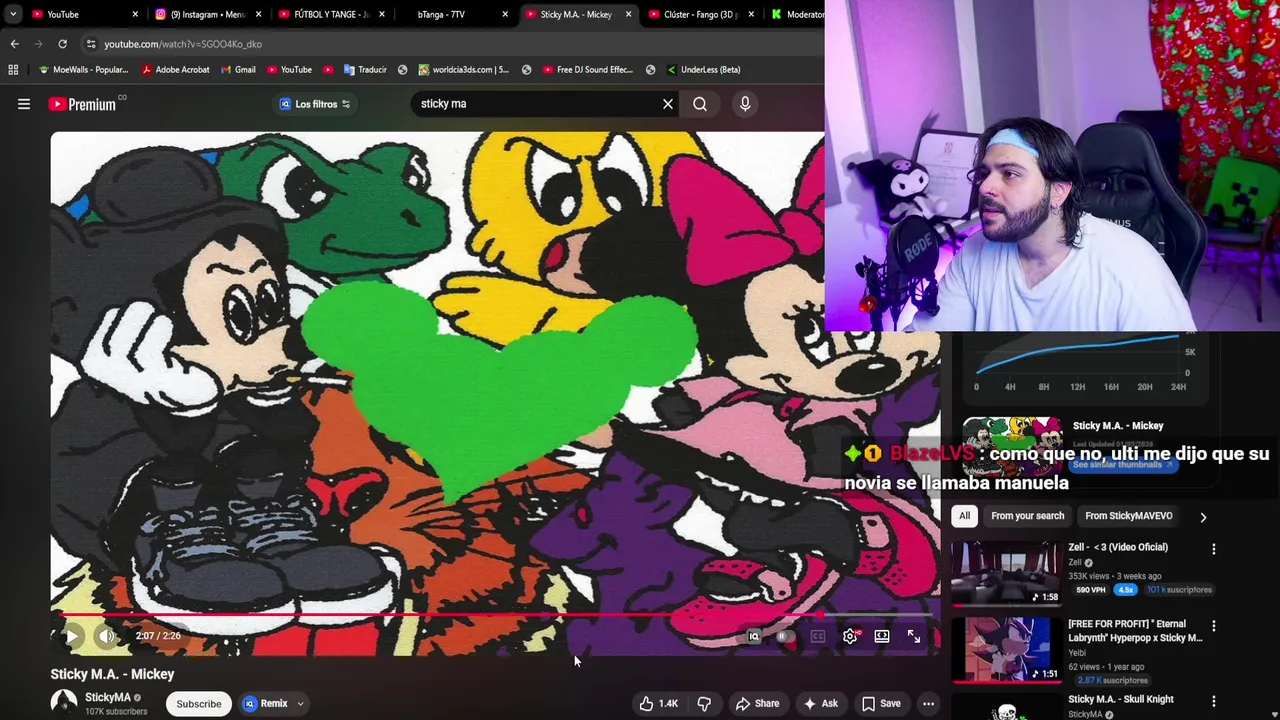Close the Sticky M.A. - Mickey tab
The height and width of the screenshot is (720, 1280).
click(628, 14)
